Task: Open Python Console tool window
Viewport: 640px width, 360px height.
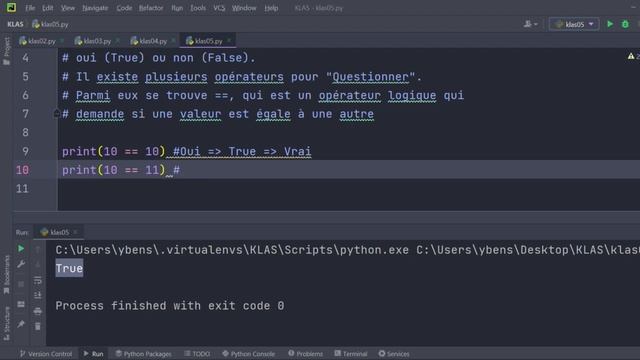Action: pos(249,353)
